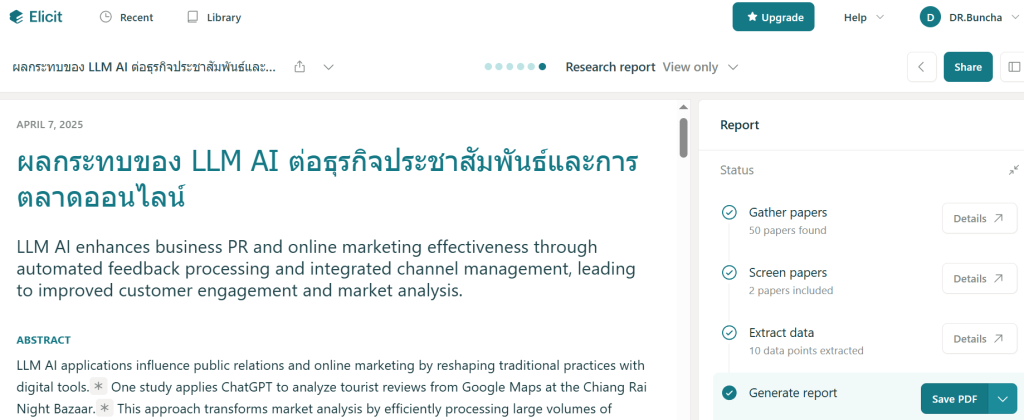Click the report vertical scrollbar
The image size is (1024, 420).
tap(683, 137)
